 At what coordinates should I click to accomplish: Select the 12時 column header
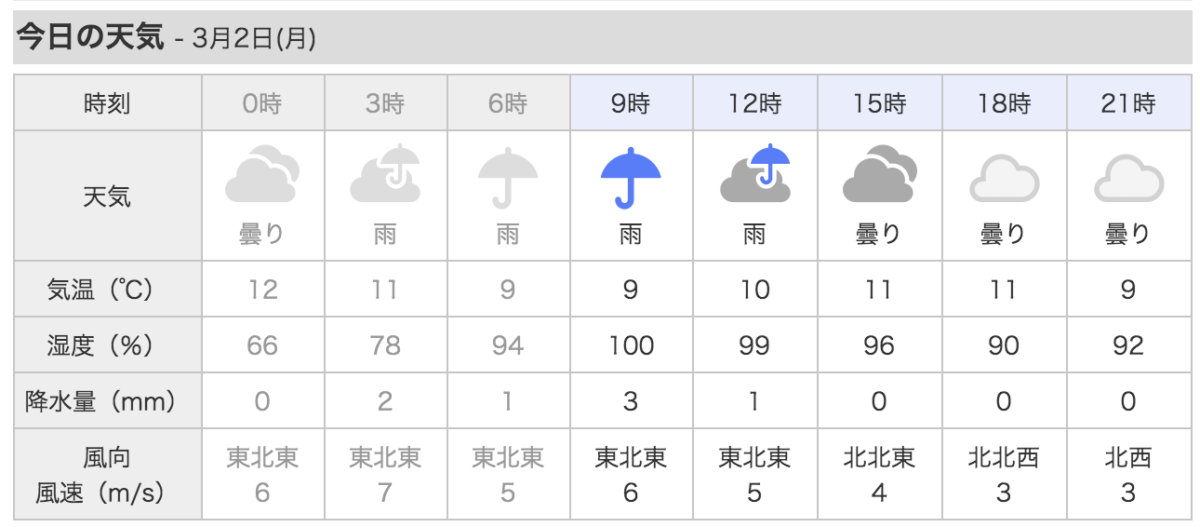[x=755, y=103]
